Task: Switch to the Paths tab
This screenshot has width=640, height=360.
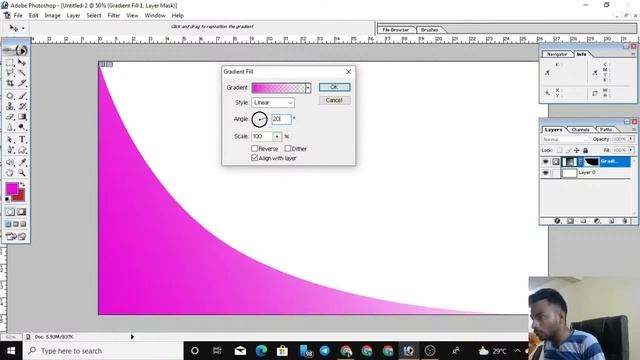Action: point(606,129)
